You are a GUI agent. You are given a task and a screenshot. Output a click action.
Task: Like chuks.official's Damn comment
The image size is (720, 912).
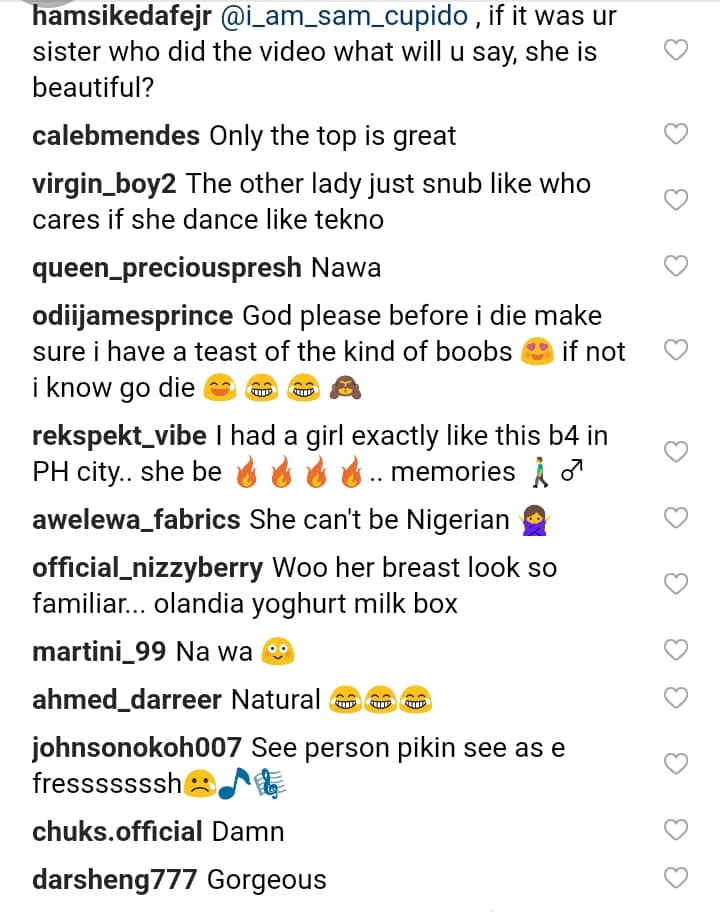point(677,830)
